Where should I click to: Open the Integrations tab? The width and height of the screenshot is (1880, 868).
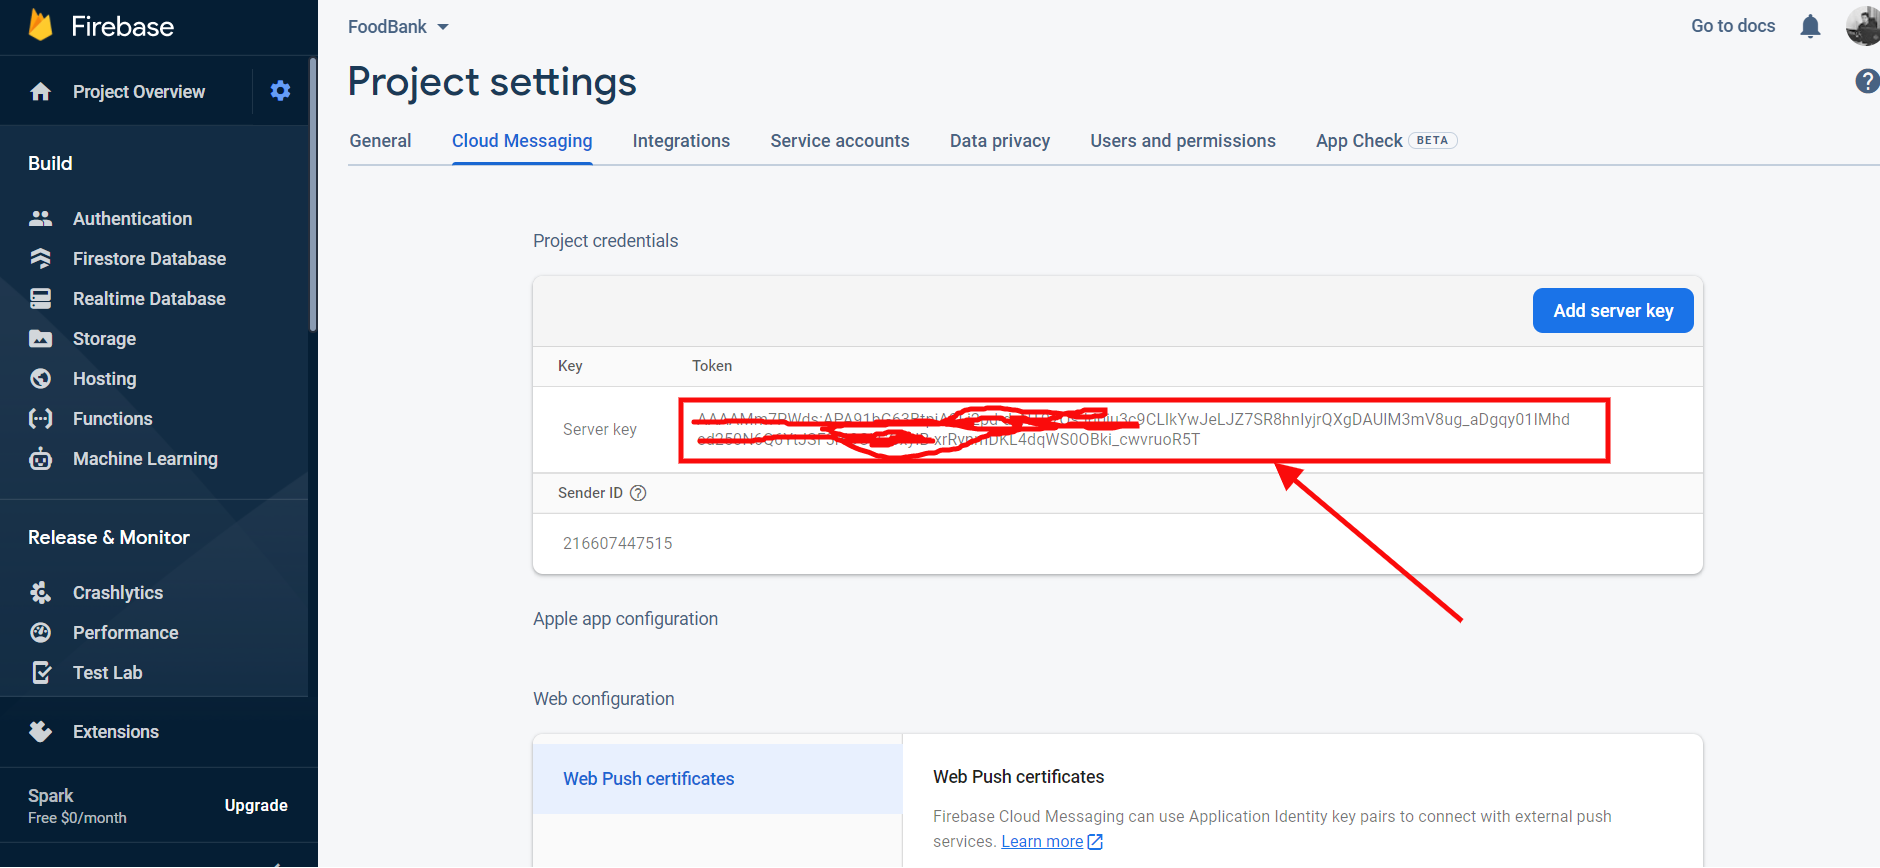pos(681,141)
